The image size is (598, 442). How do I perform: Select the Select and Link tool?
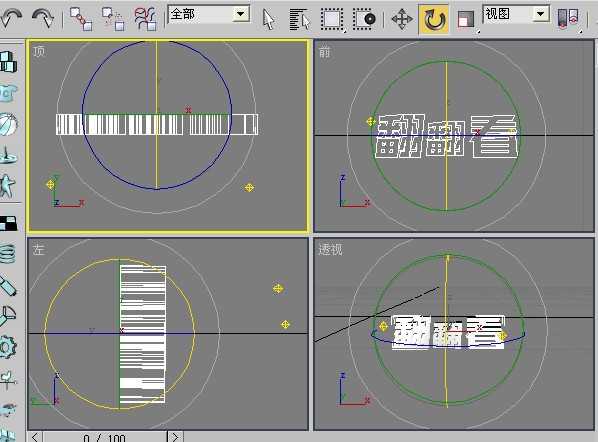(x=81, y=18)
